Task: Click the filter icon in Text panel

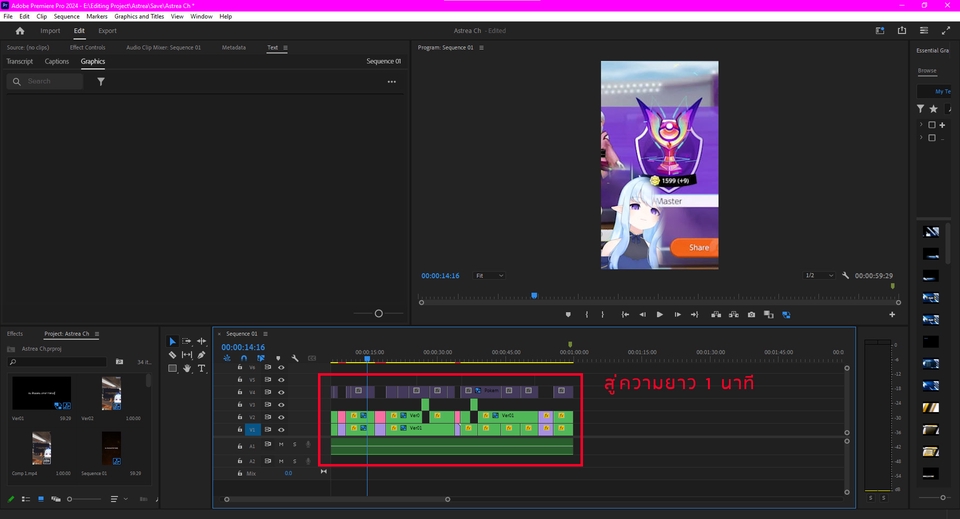Action: tap(101, 81)
